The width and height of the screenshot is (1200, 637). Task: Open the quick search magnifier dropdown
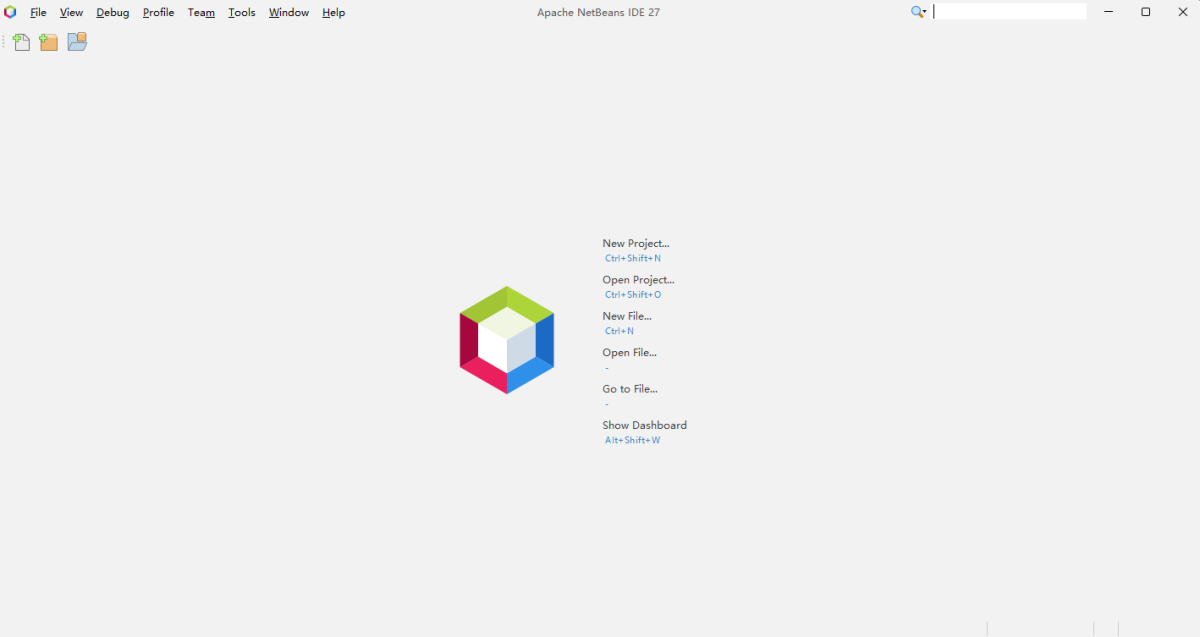tap(918, 12)
